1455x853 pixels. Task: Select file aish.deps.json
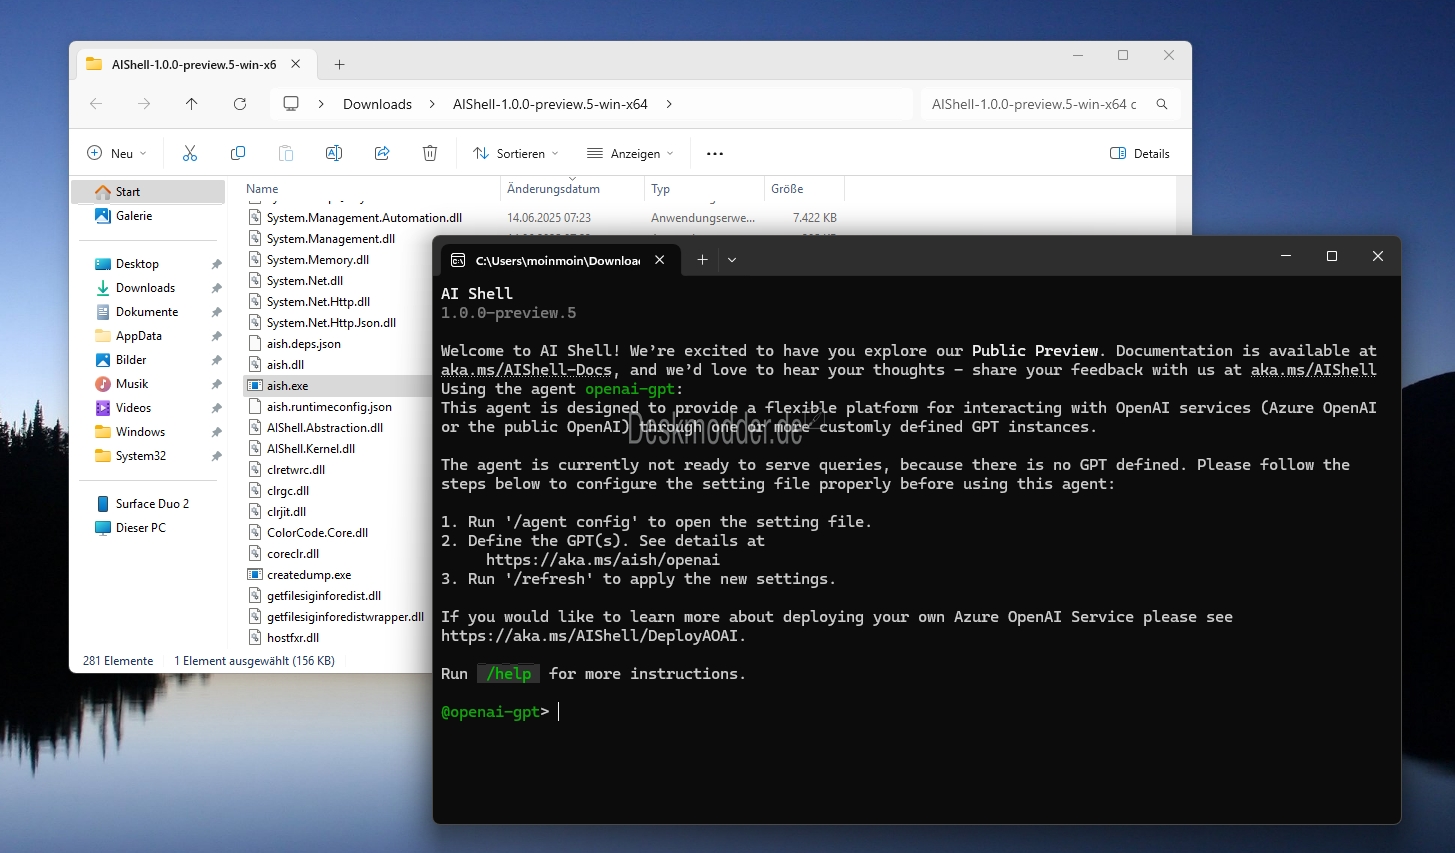303,344
